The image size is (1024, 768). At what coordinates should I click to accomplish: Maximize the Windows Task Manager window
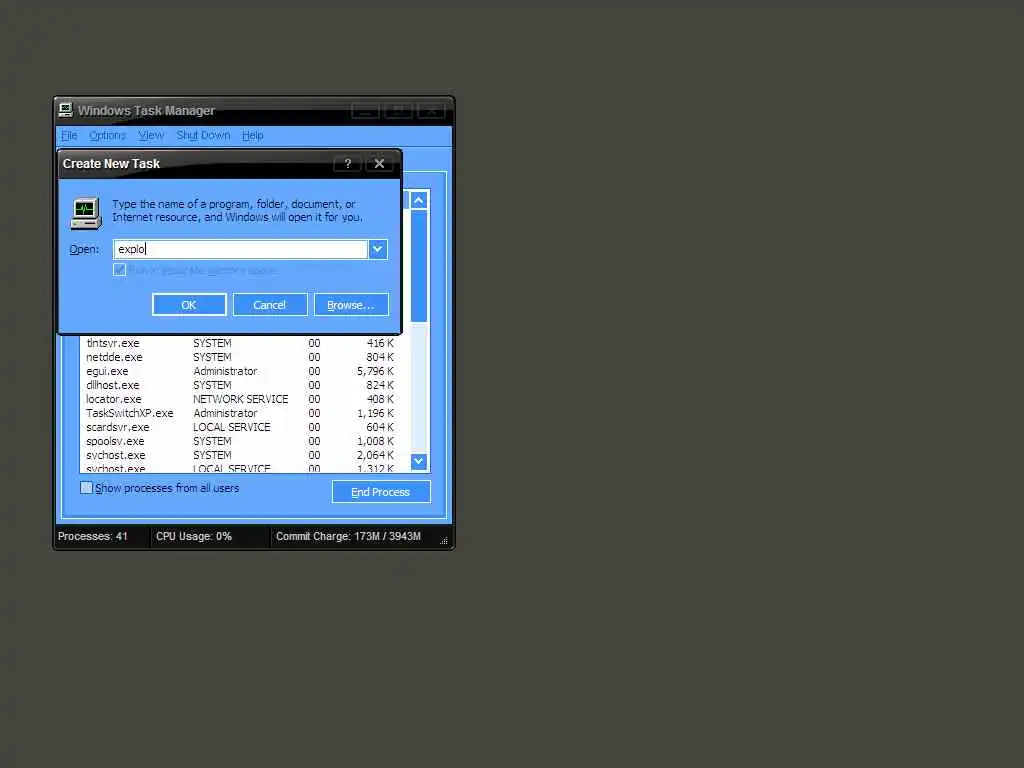click(398, 110)
